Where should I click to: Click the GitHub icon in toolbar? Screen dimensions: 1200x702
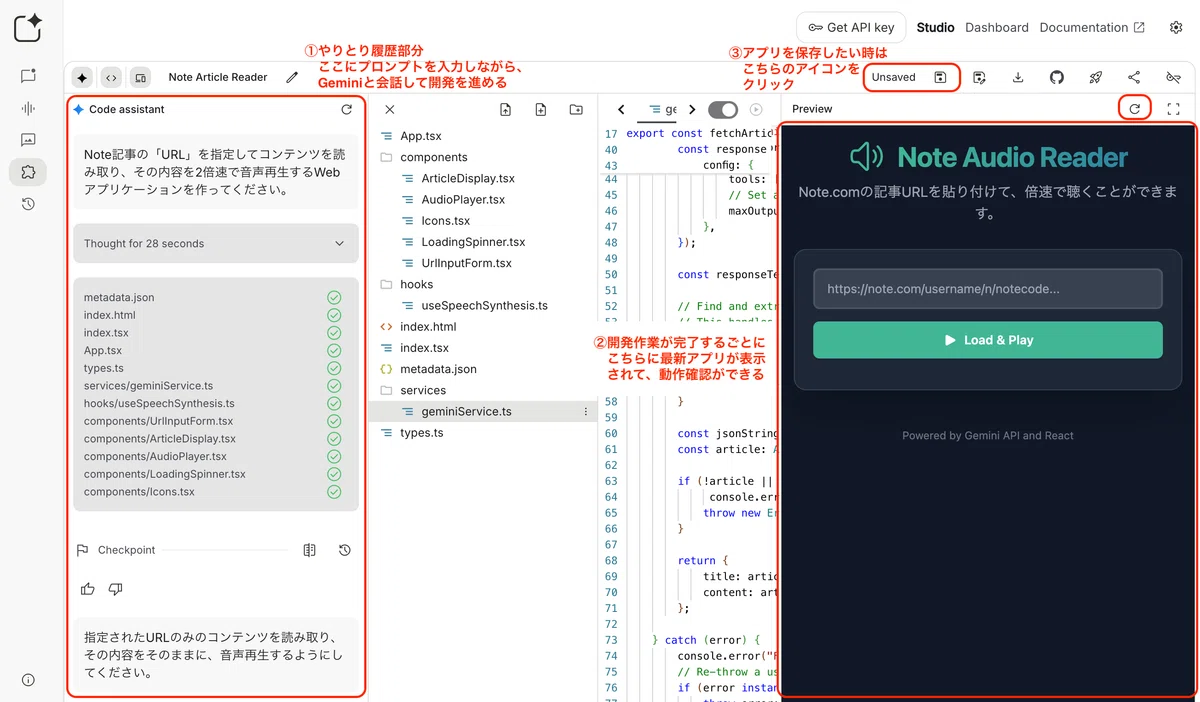coord(1057,77)
